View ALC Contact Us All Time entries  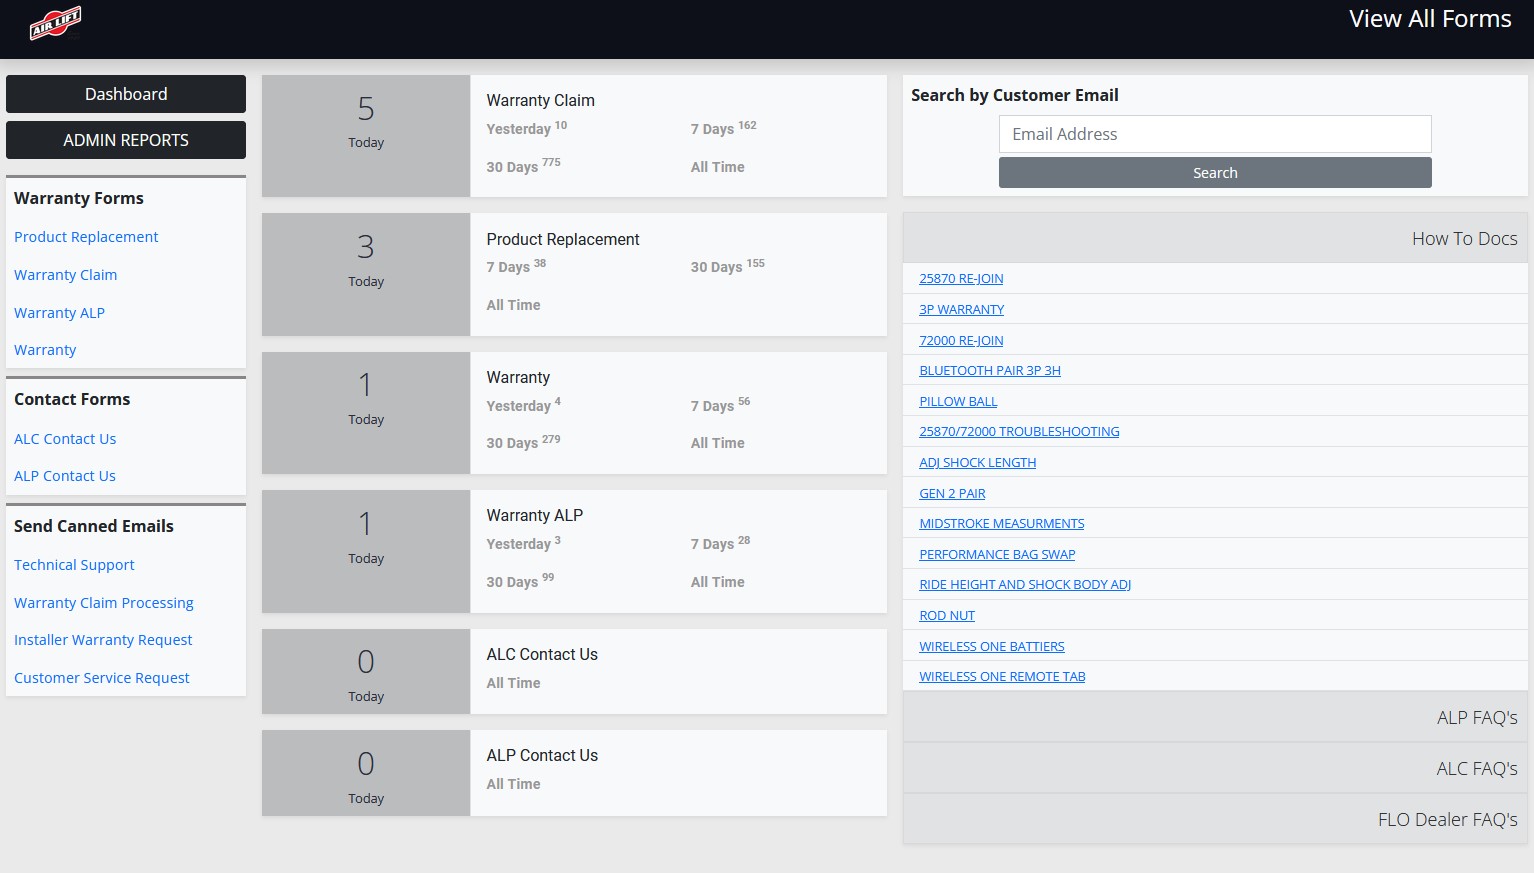(513, 683)
